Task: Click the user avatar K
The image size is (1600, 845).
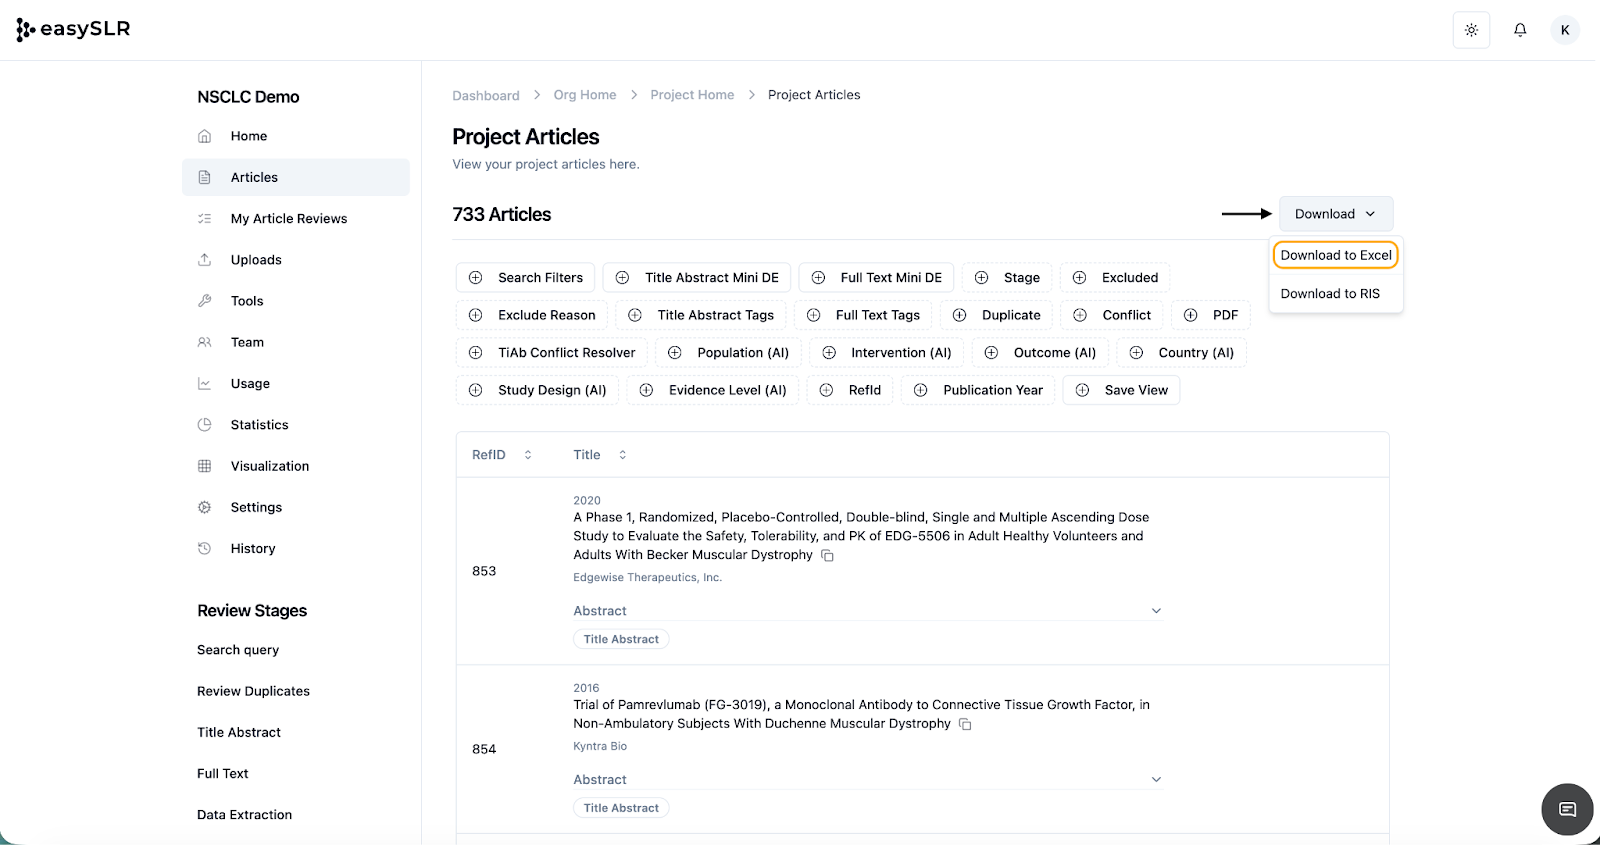Action: tap(1565, 30)
